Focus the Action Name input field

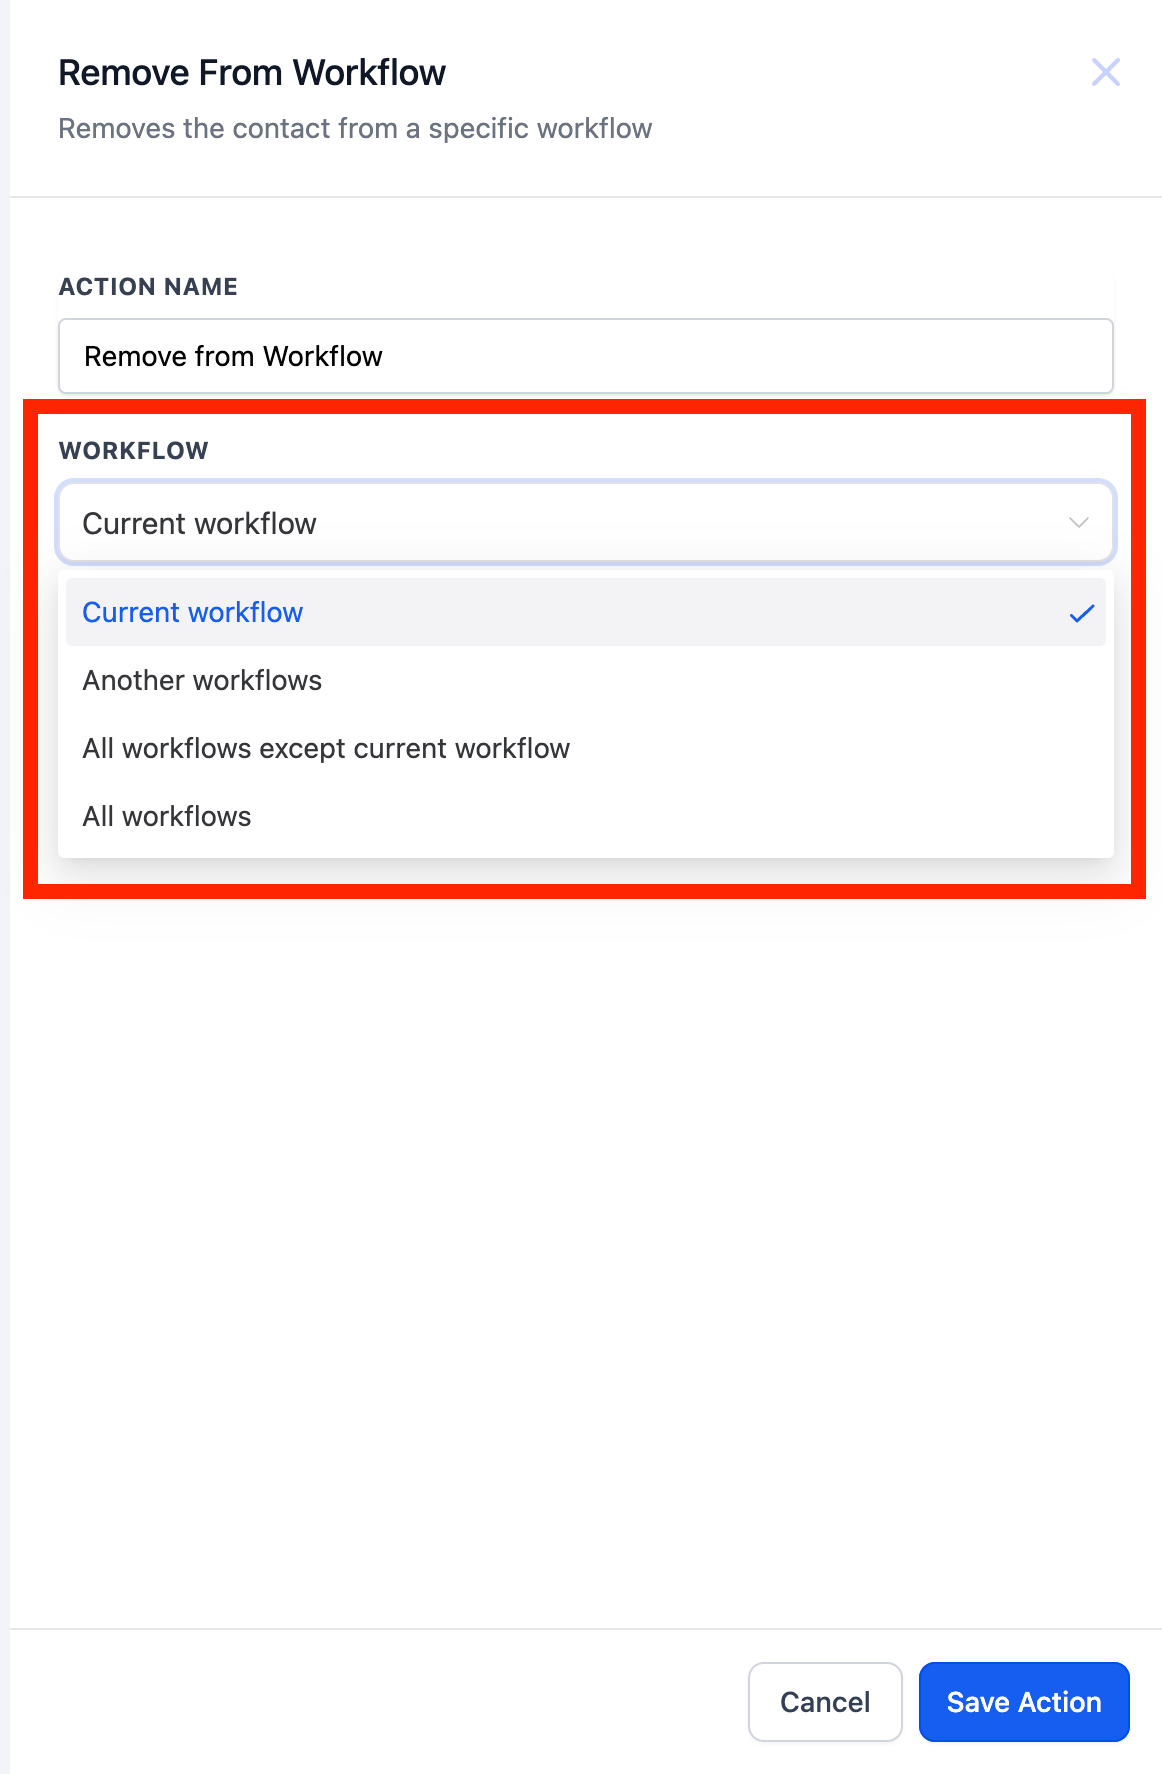[586, 356]
